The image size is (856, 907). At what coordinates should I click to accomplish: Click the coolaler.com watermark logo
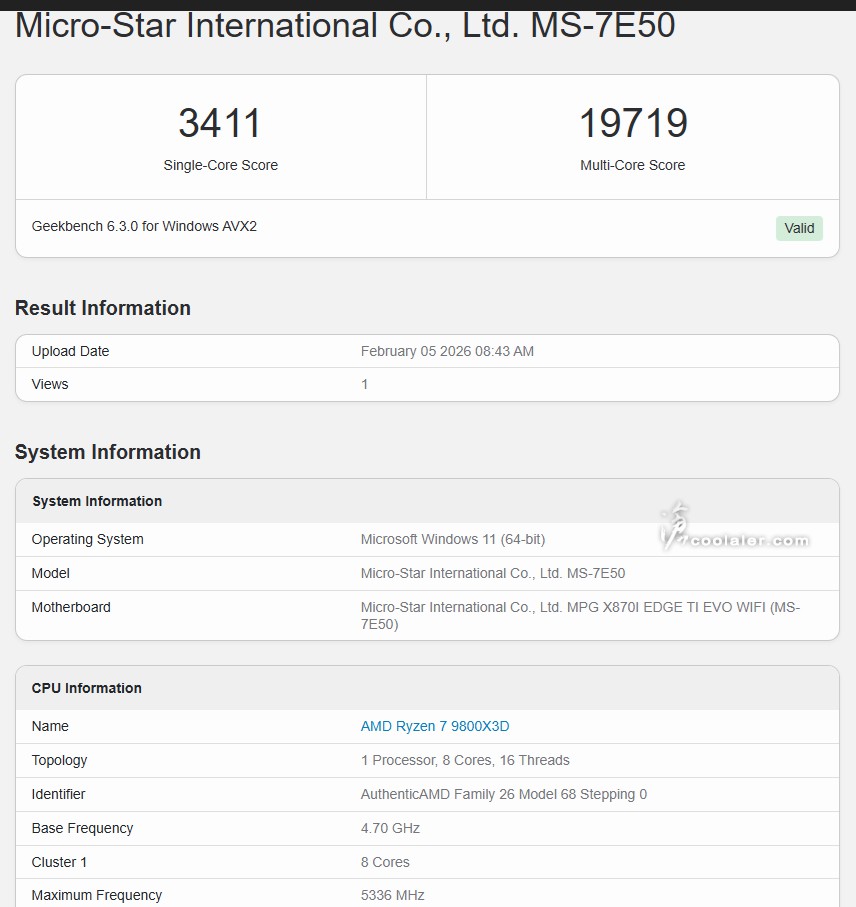[735, 531]
